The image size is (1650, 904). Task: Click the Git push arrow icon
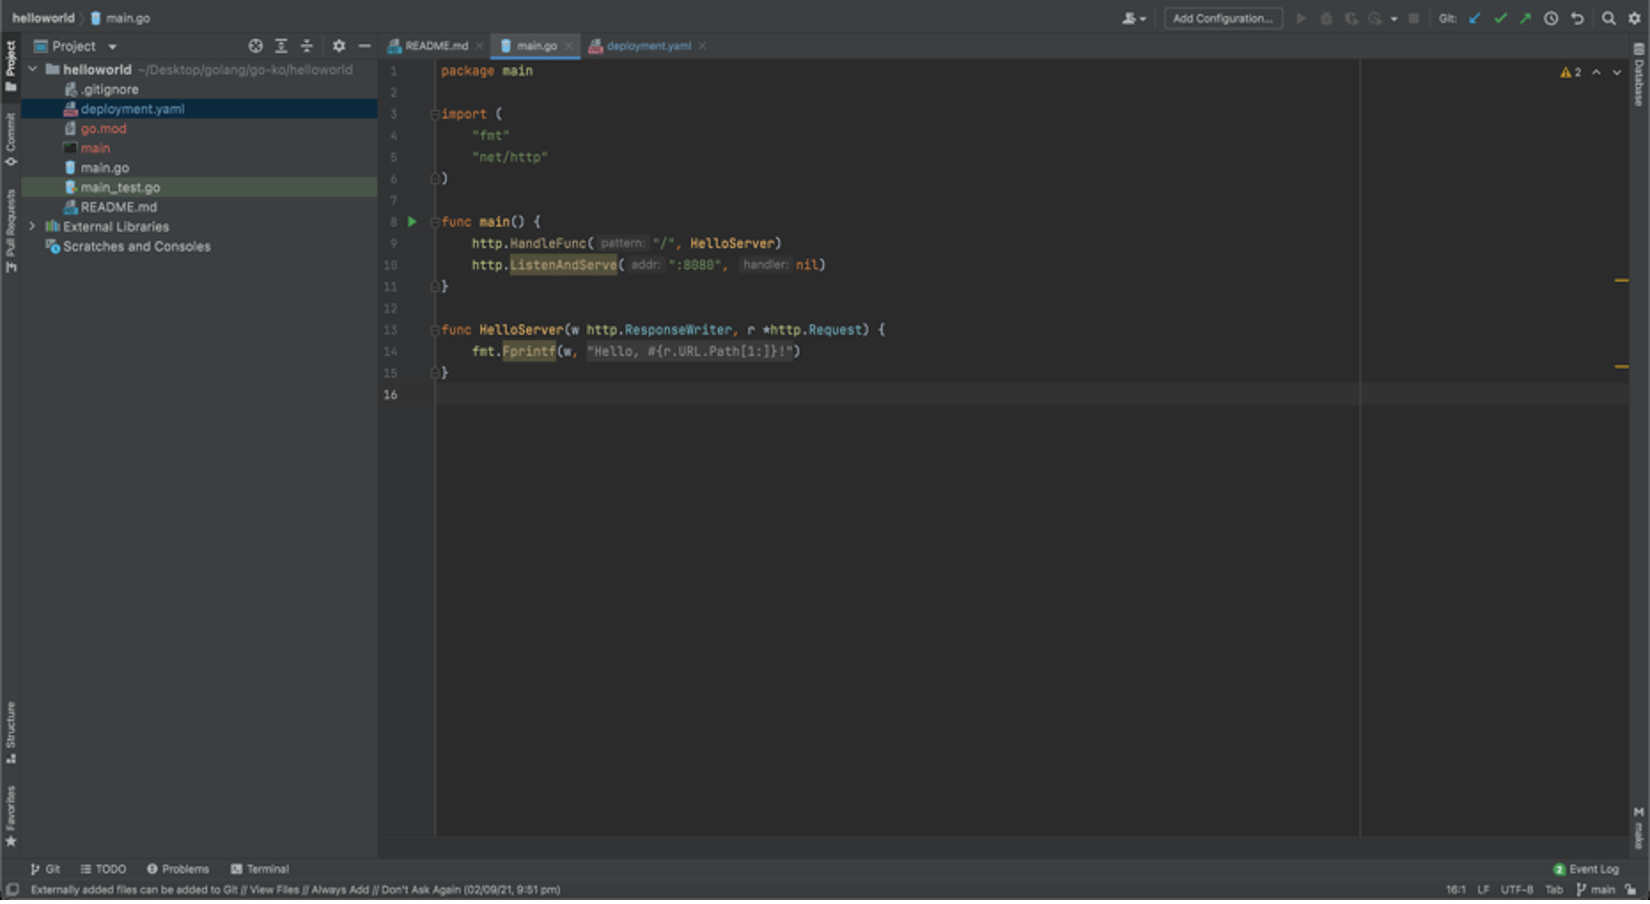[1525, 18]
